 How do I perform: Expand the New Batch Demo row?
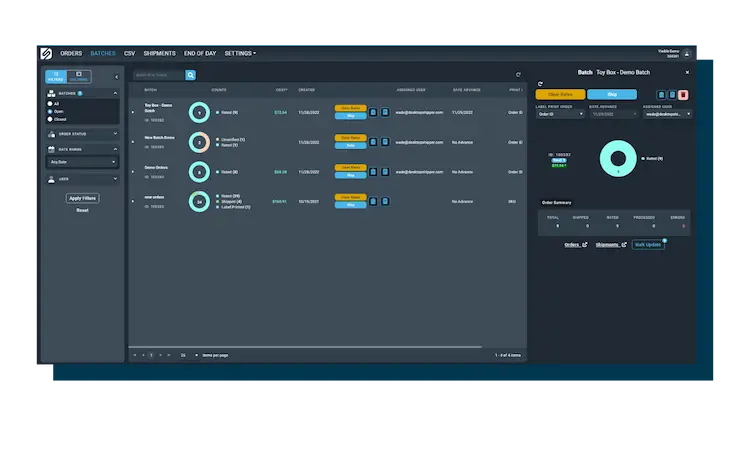[133, 143]
